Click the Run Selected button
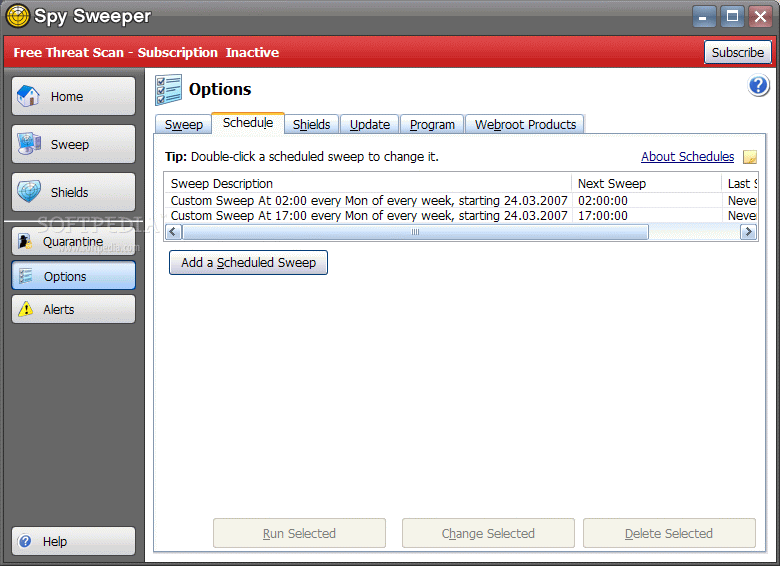Viewport: 780px width, 566px height. pos(299,533)
